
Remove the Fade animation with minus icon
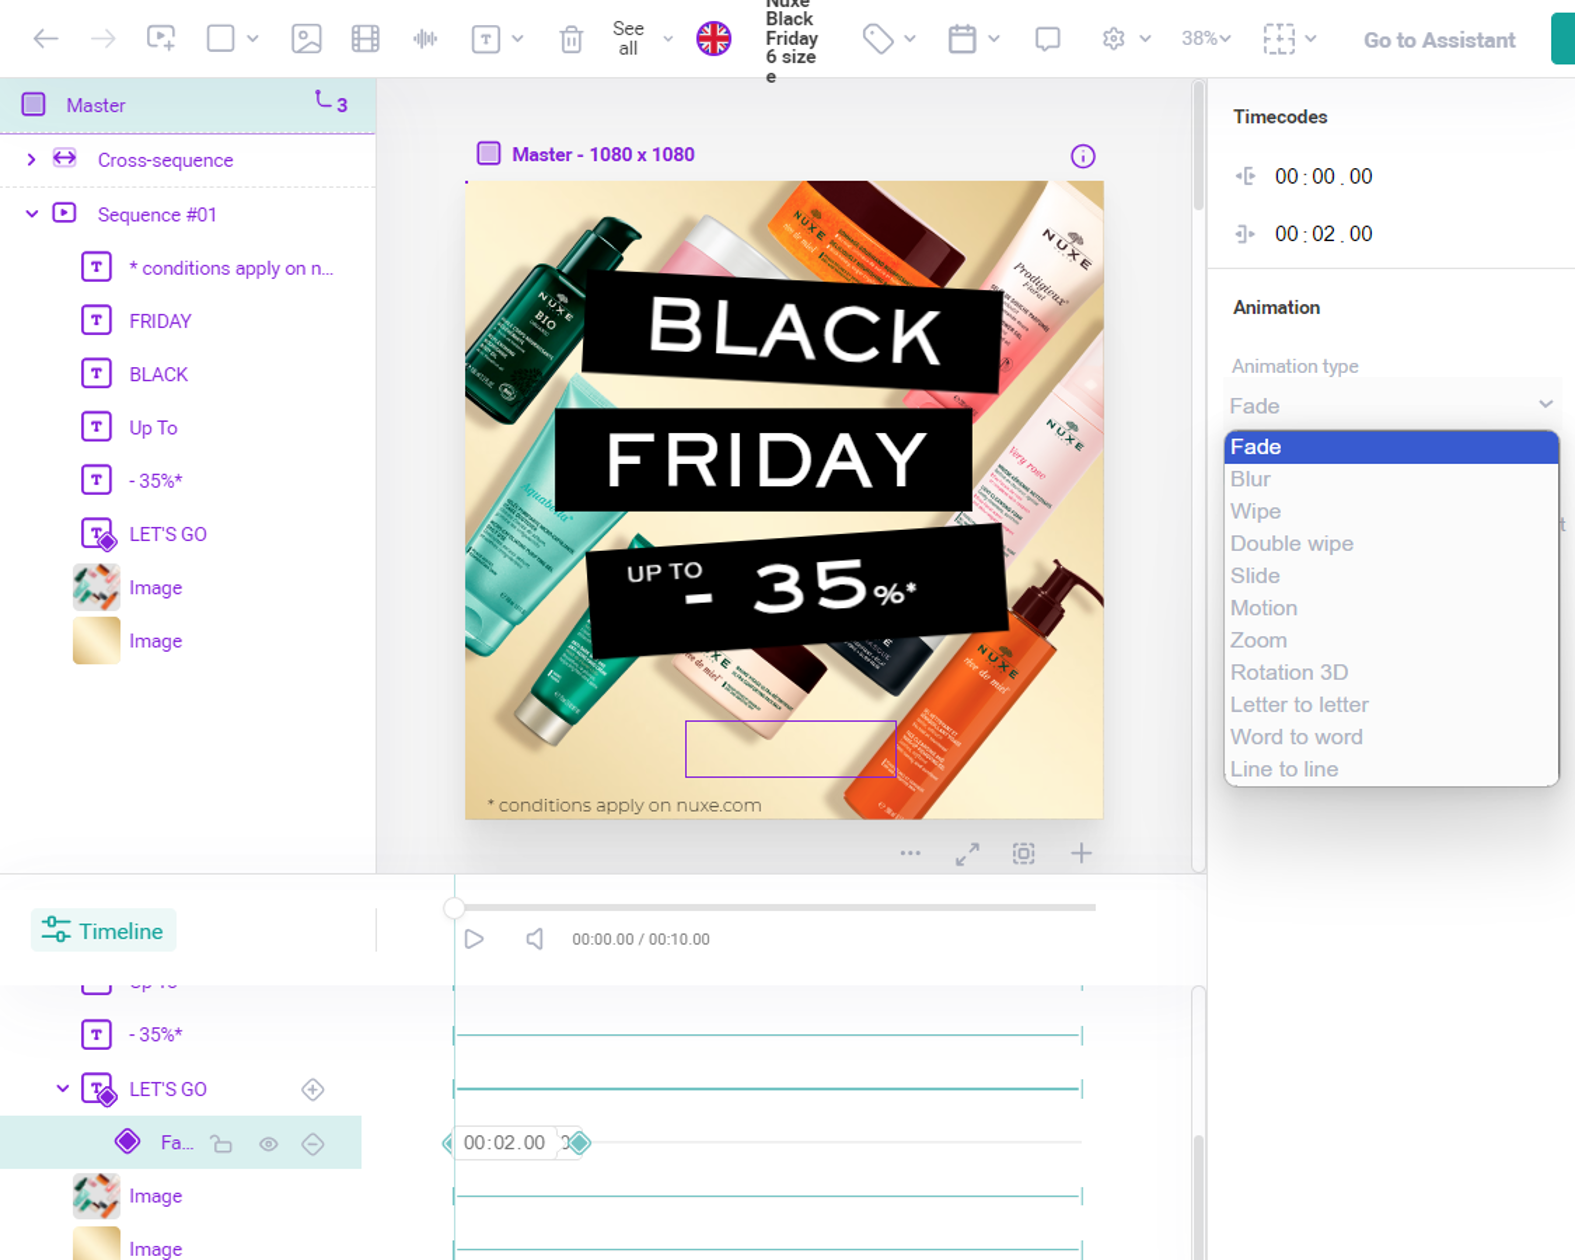(313, 1144)
